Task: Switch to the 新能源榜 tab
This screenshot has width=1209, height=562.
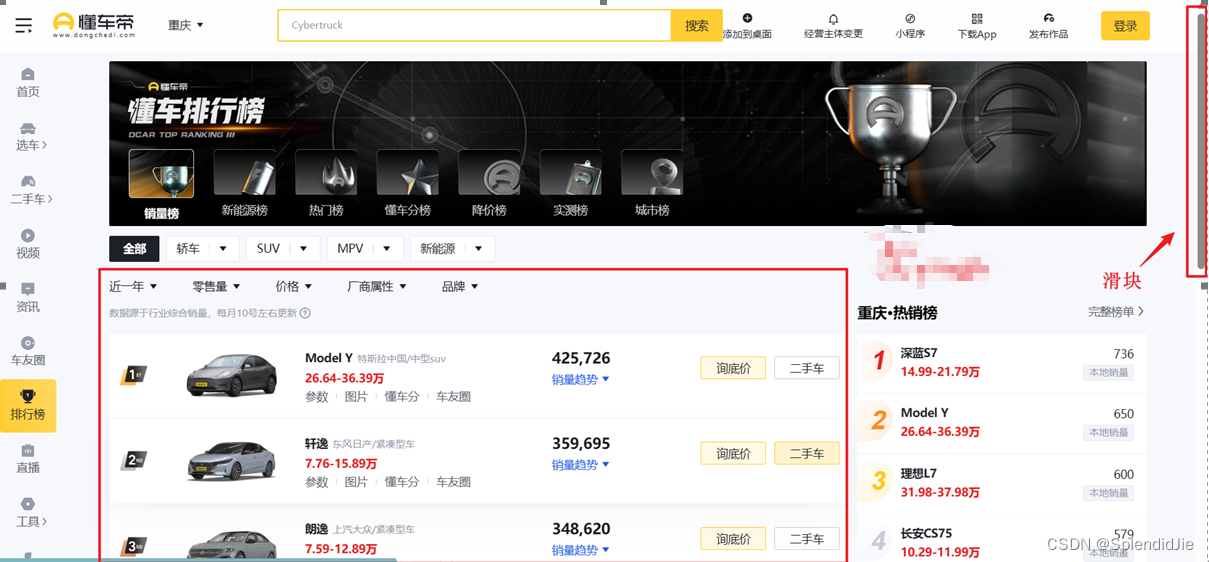Action: point(245,184)
